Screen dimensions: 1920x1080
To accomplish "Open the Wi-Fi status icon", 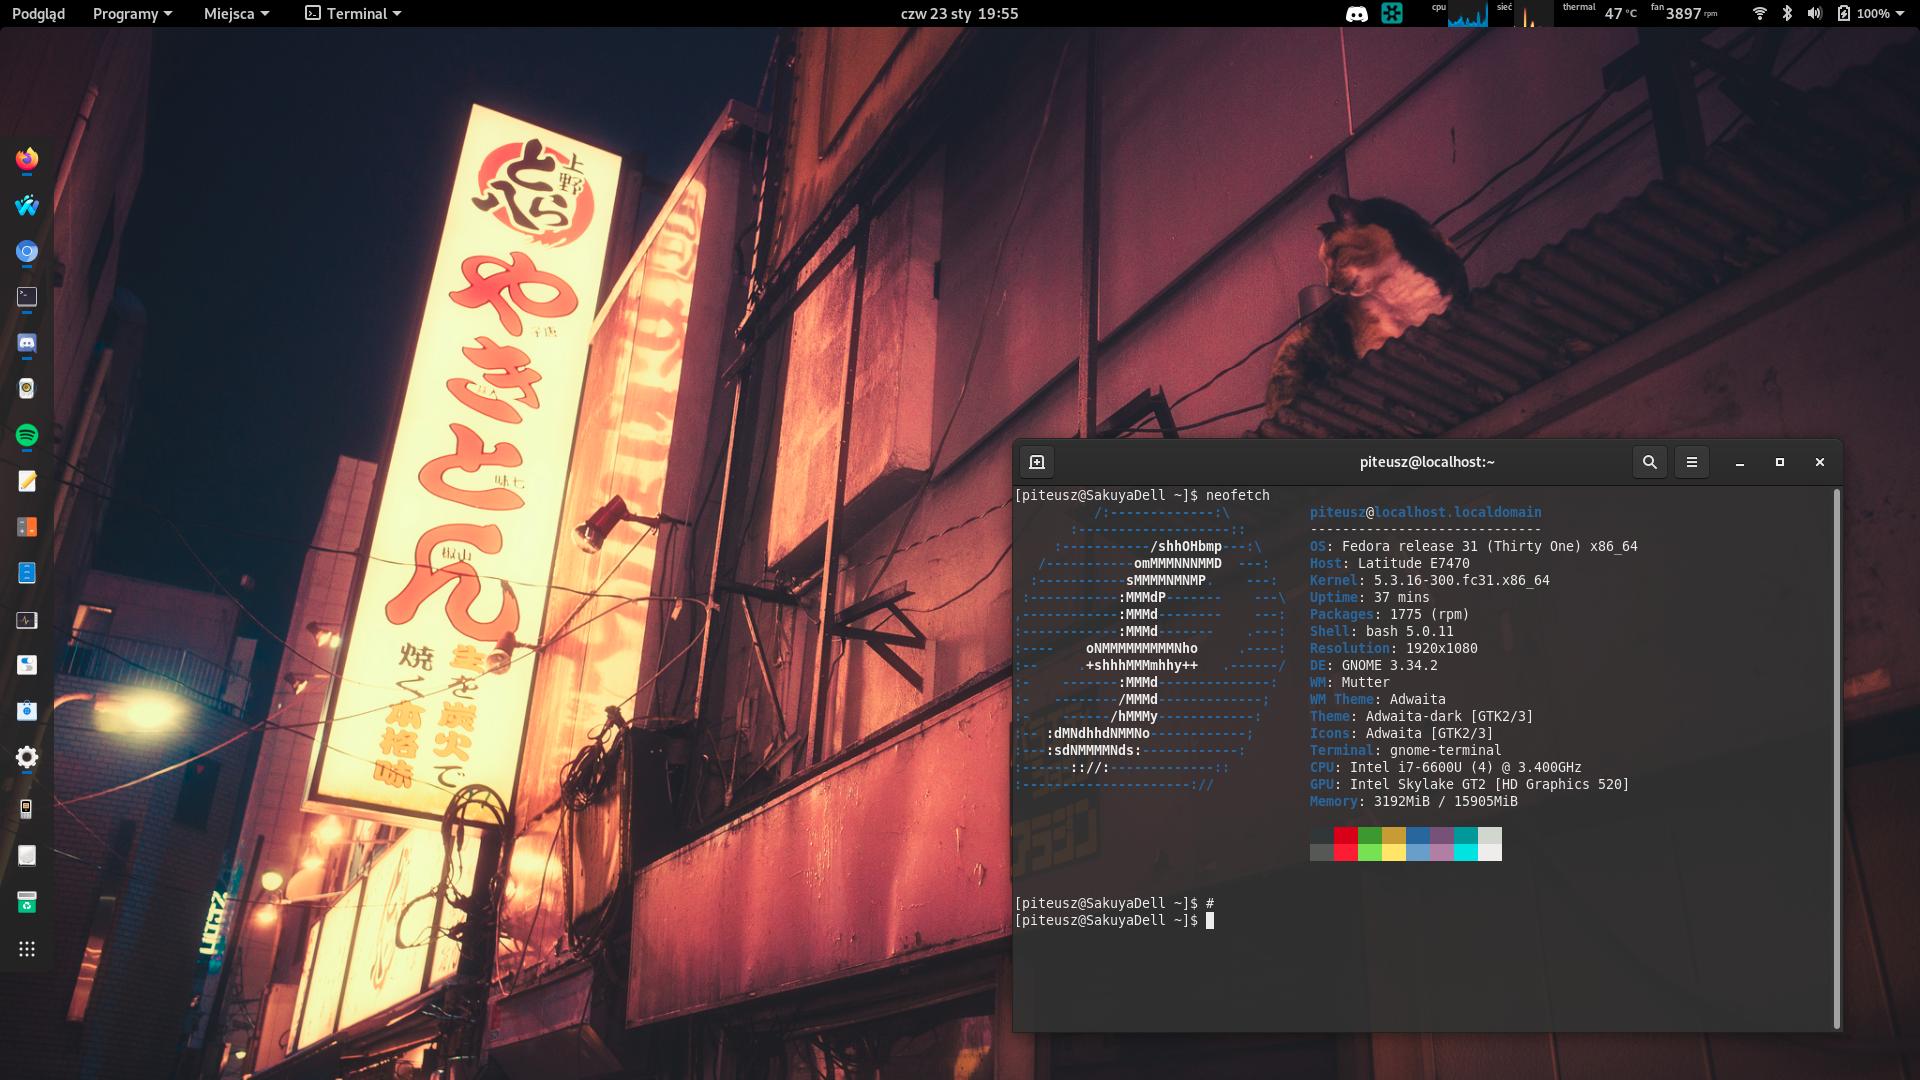I will tap(1760, 13).
